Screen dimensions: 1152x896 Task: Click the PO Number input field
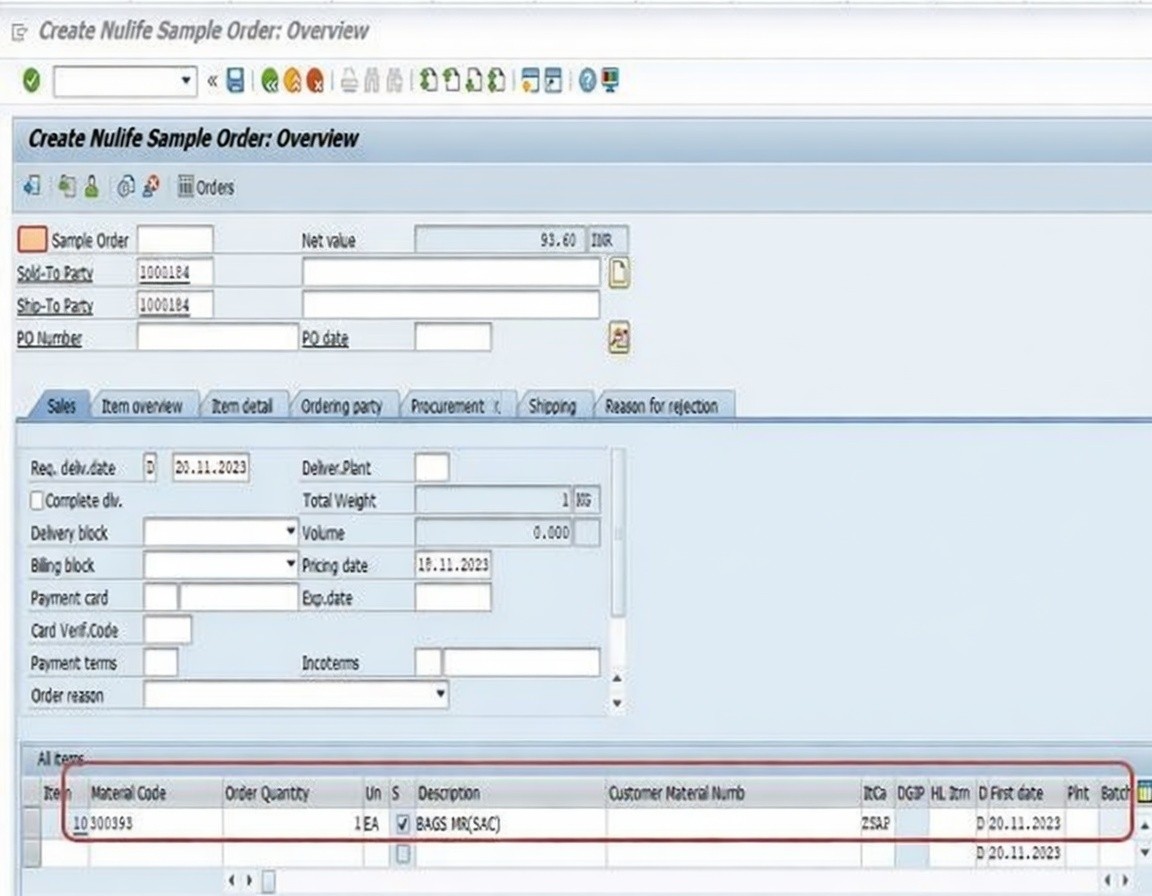coord(217,338)
